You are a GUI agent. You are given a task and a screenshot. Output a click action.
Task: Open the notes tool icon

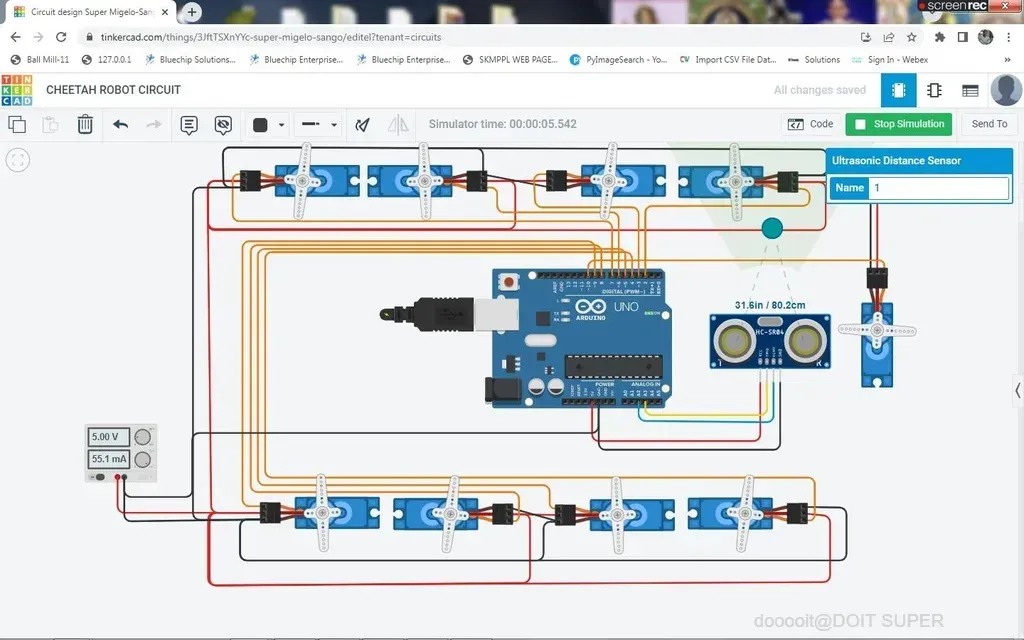tap(189, 124)
